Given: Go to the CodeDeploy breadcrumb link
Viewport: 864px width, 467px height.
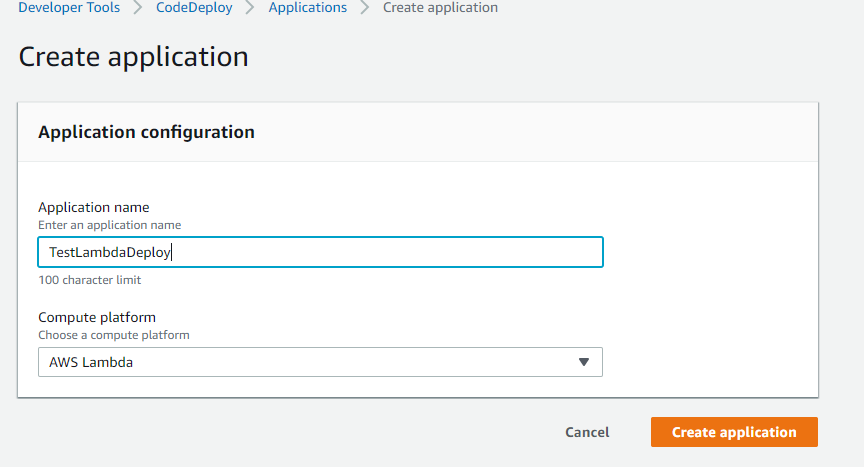Looking at the screenshot, I should [x=194, y=8].
